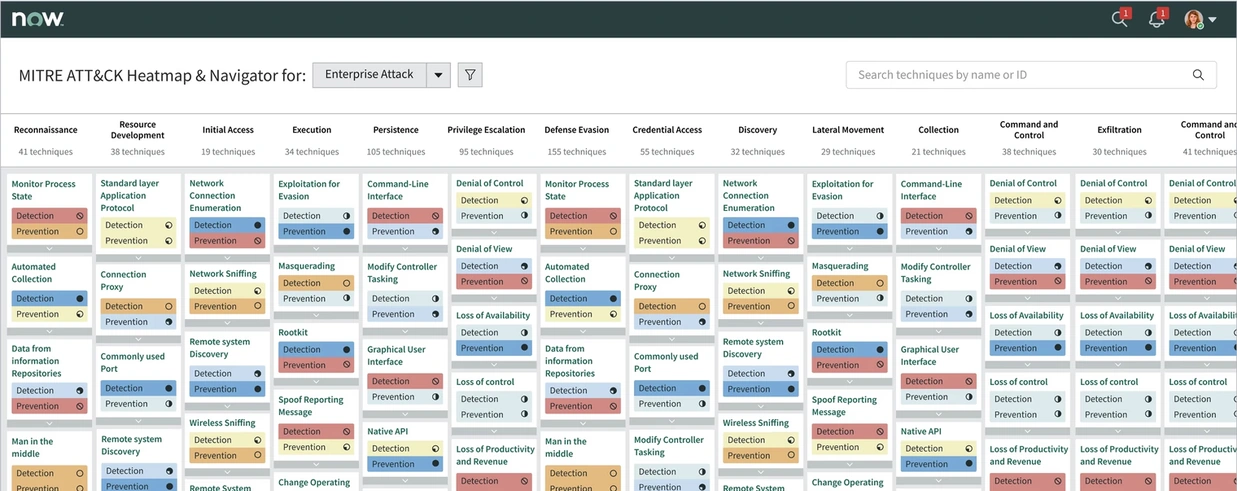Screen dimensions: 1237x491
Task: Open Wireless Sniffing under Discovery
Action: 756,423
